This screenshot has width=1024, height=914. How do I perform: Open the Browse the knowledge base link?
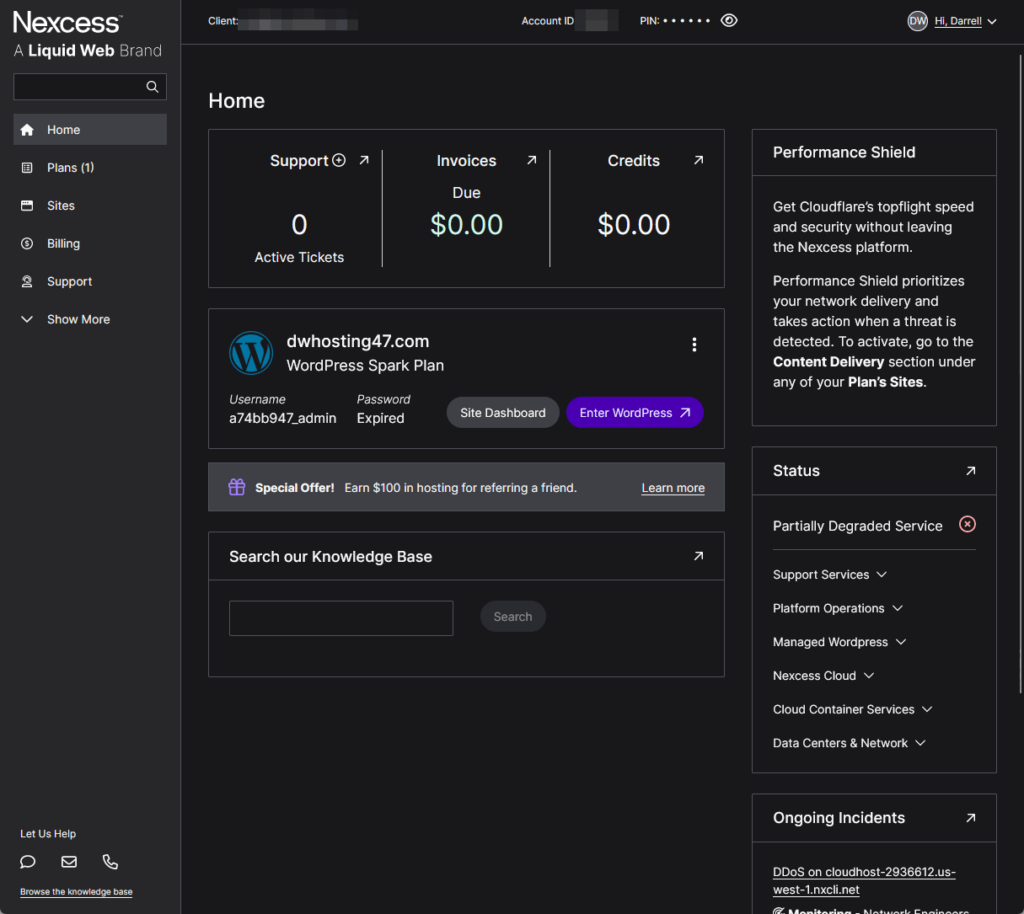click(76, 892)
